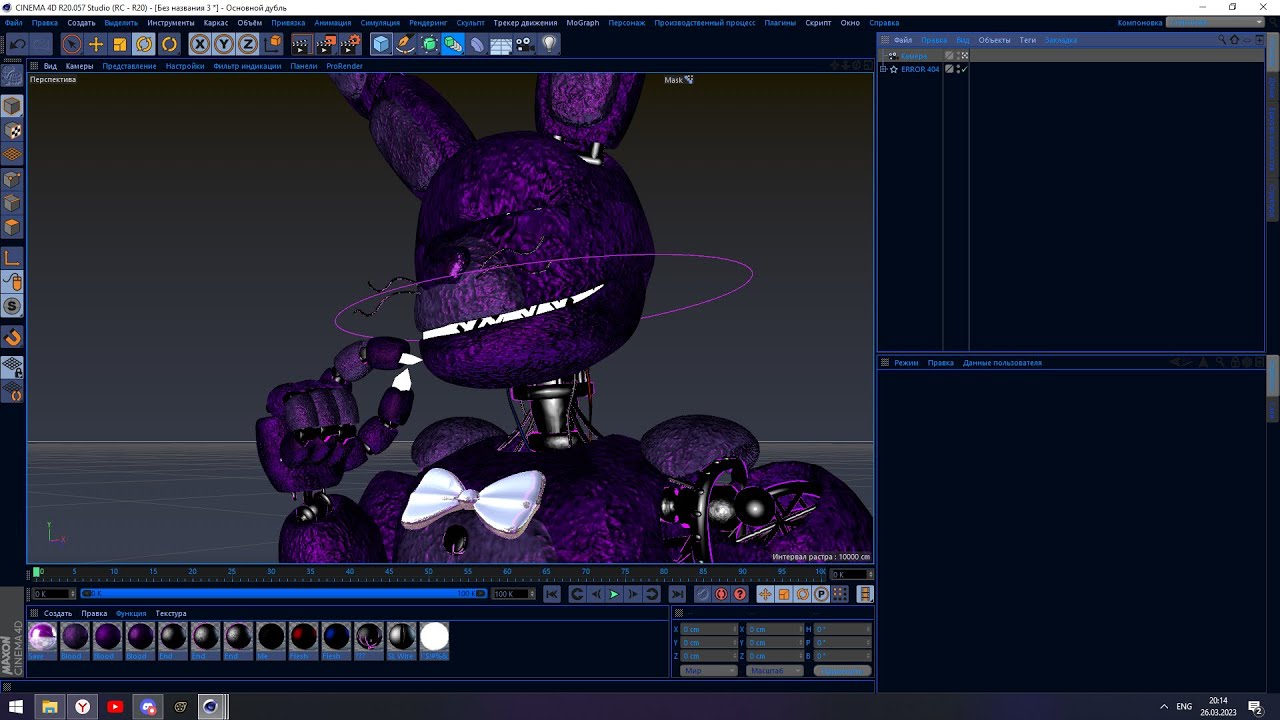Click the Object Manager home icon
1280x720 pixels.
(x=1234, y=40)
